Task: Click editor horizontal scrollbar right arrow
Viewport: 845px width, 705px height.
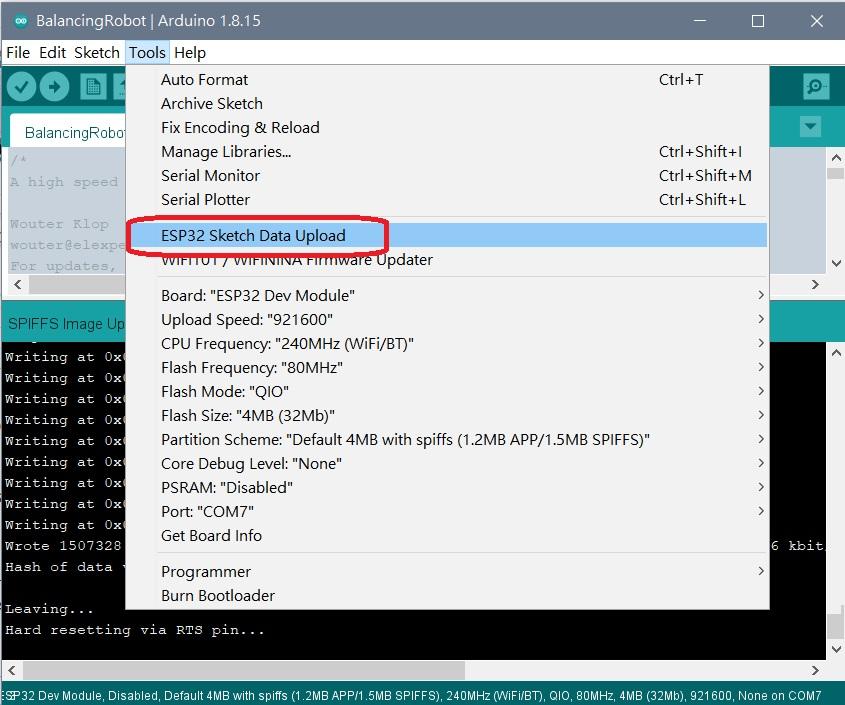Action: click(815, 284)
